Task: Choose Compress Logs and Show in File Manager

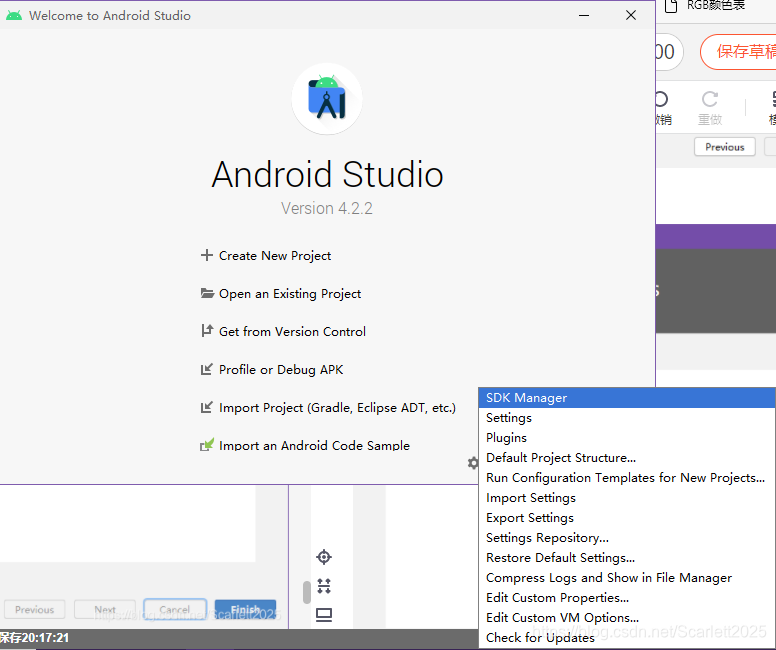Action: point(627,578)
